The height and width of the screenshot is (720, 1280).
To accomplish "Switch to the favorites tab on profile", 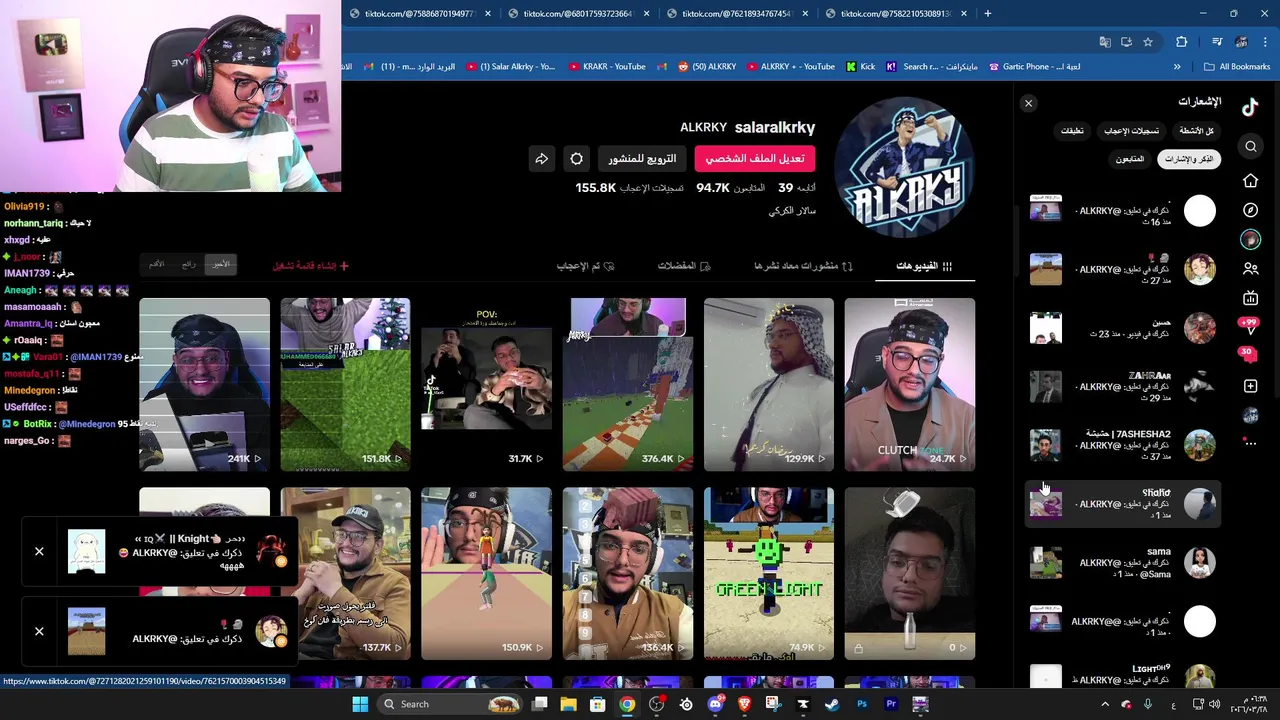I will pos(684,266).
